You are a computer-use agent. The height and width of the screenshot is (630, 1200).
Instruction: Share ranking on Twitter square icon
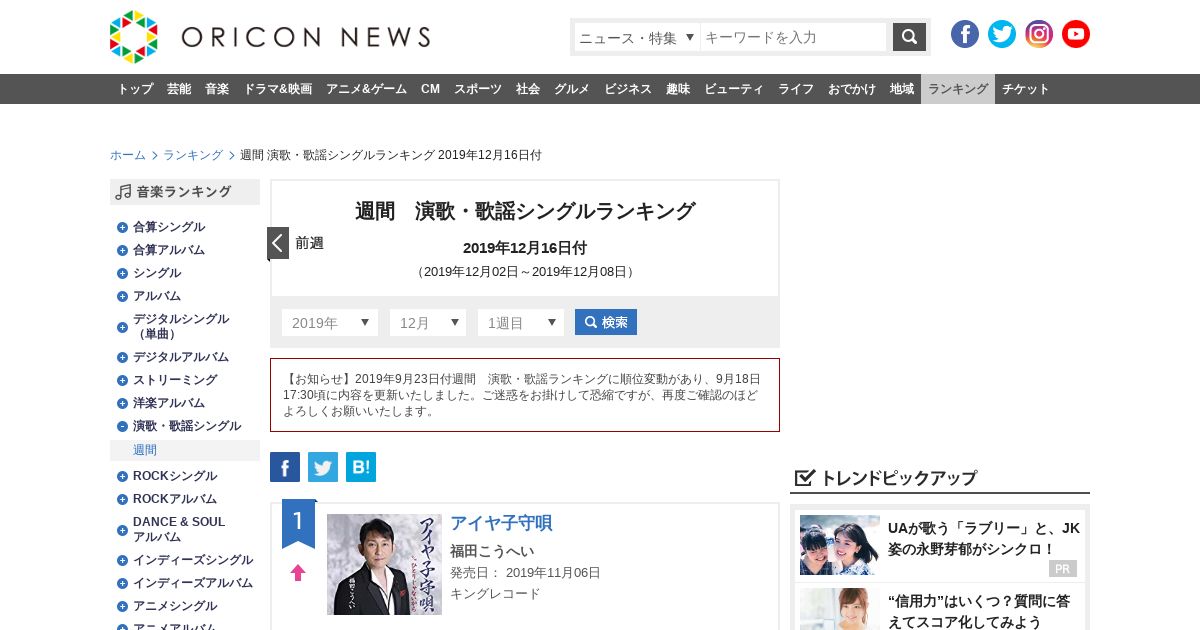(323, 467)
